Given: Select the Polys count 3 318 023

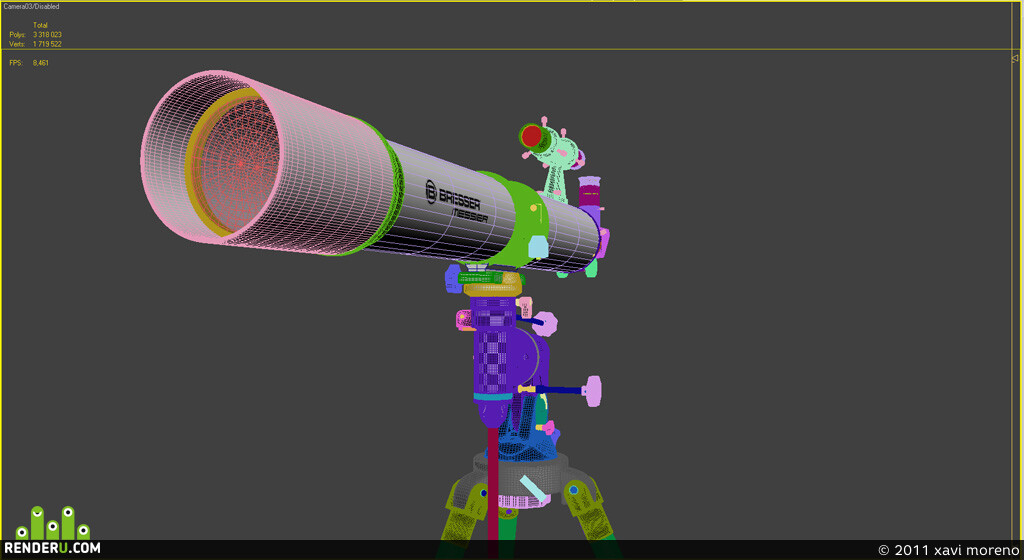Looking at the screenshot, I should coord(47,35).
